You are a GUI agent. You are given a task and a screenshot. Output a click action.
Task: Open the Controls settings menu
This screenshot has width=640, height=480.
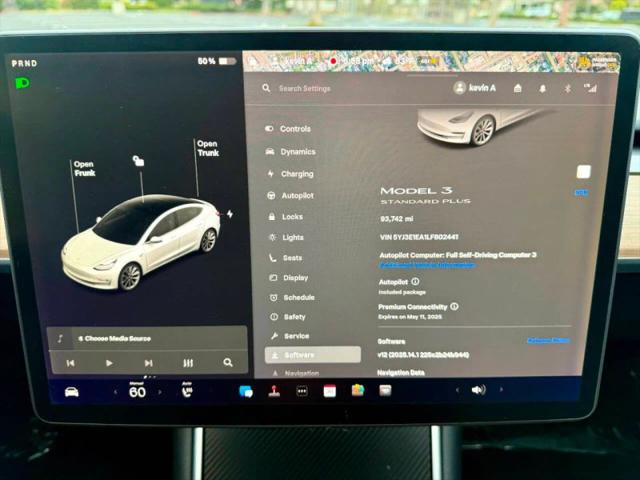click(288, 129)
